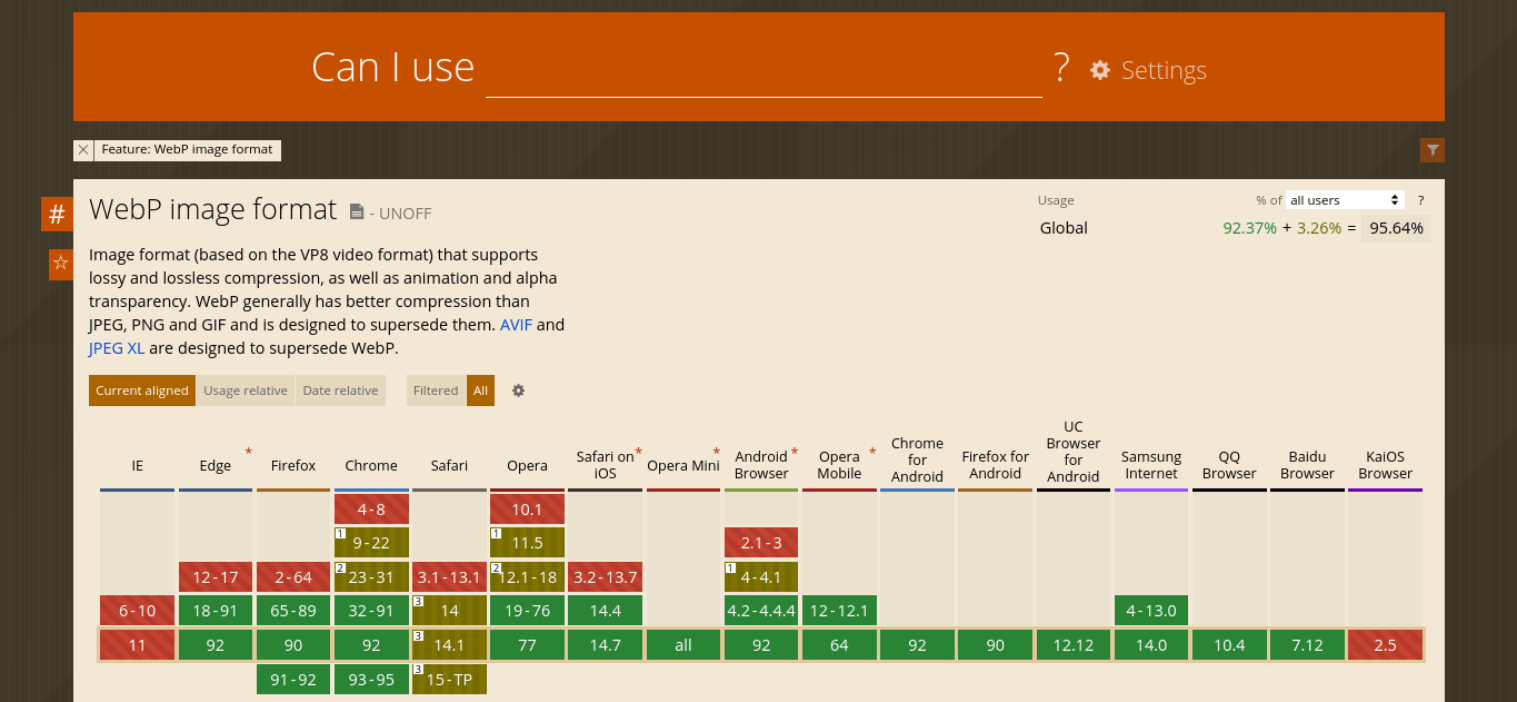Image resolution: width=1517 pixels, height=702 pixels.
Task: Click the Baidu Browser column header
Action: pos(1307,465)
